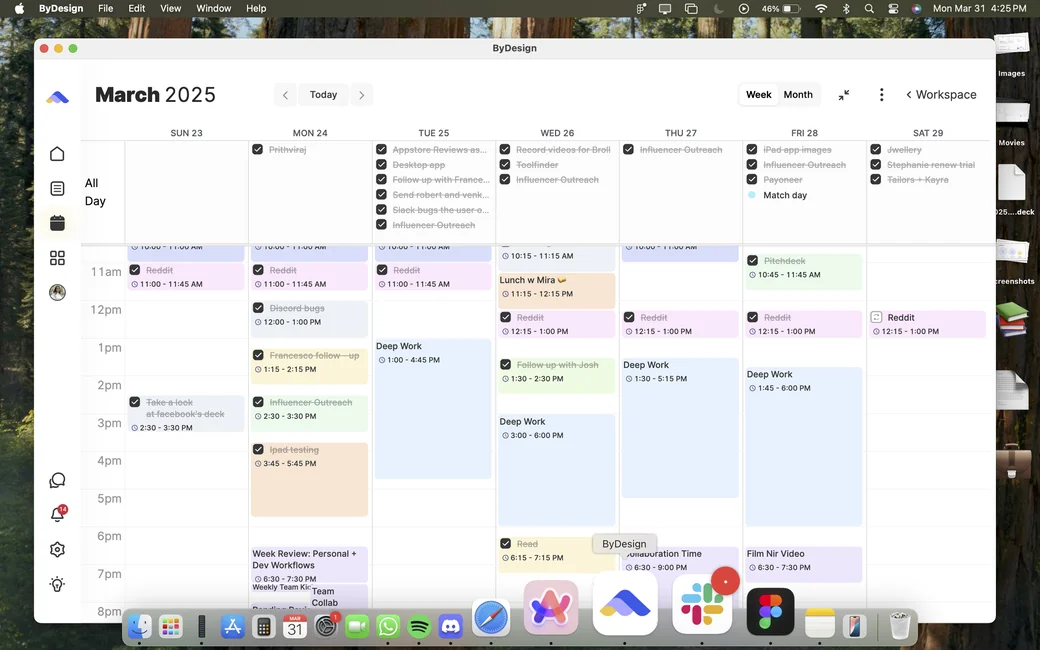Viewport: 1040px width, 650px height.
Task: Open Figma in the dock
Action: [770, 611]
